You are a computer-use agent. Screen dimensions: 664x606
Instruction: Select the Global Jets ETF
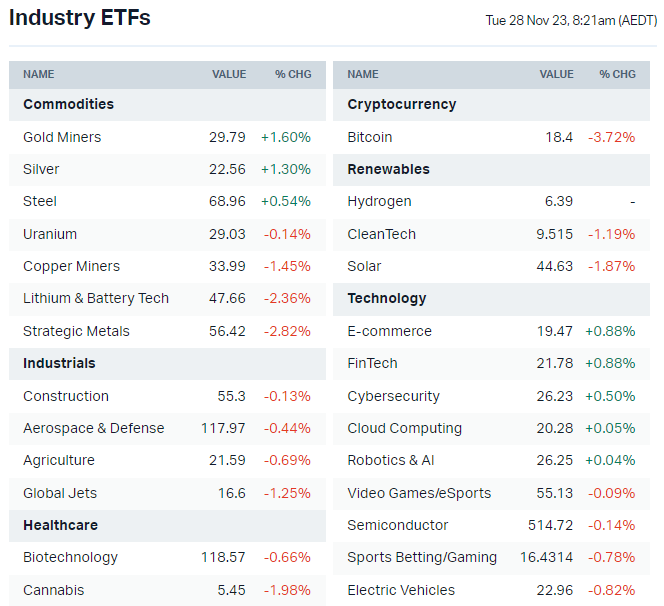coord(59,493)
